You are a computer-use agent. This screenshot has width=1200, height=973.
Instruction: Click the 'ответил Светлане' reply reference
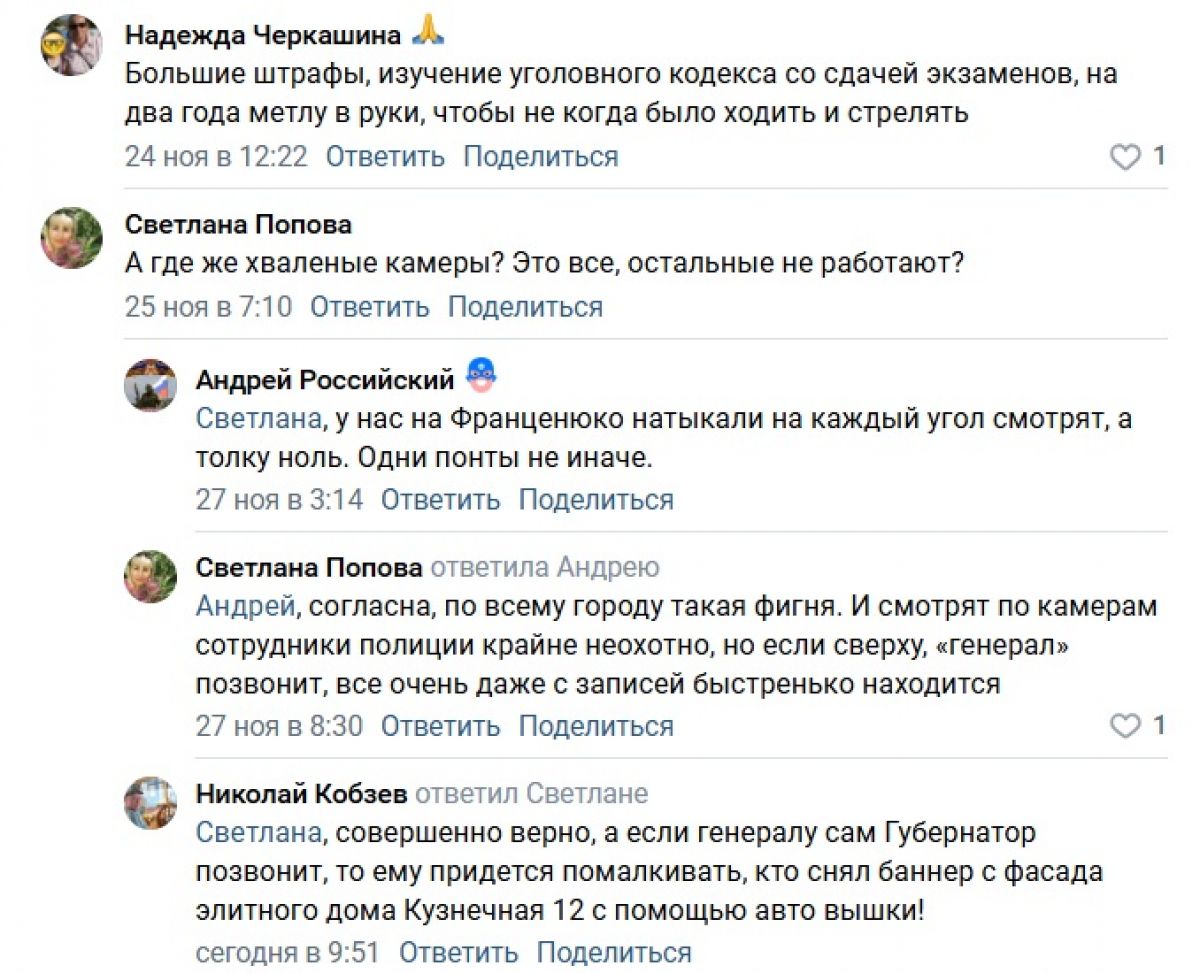(531, 795)
